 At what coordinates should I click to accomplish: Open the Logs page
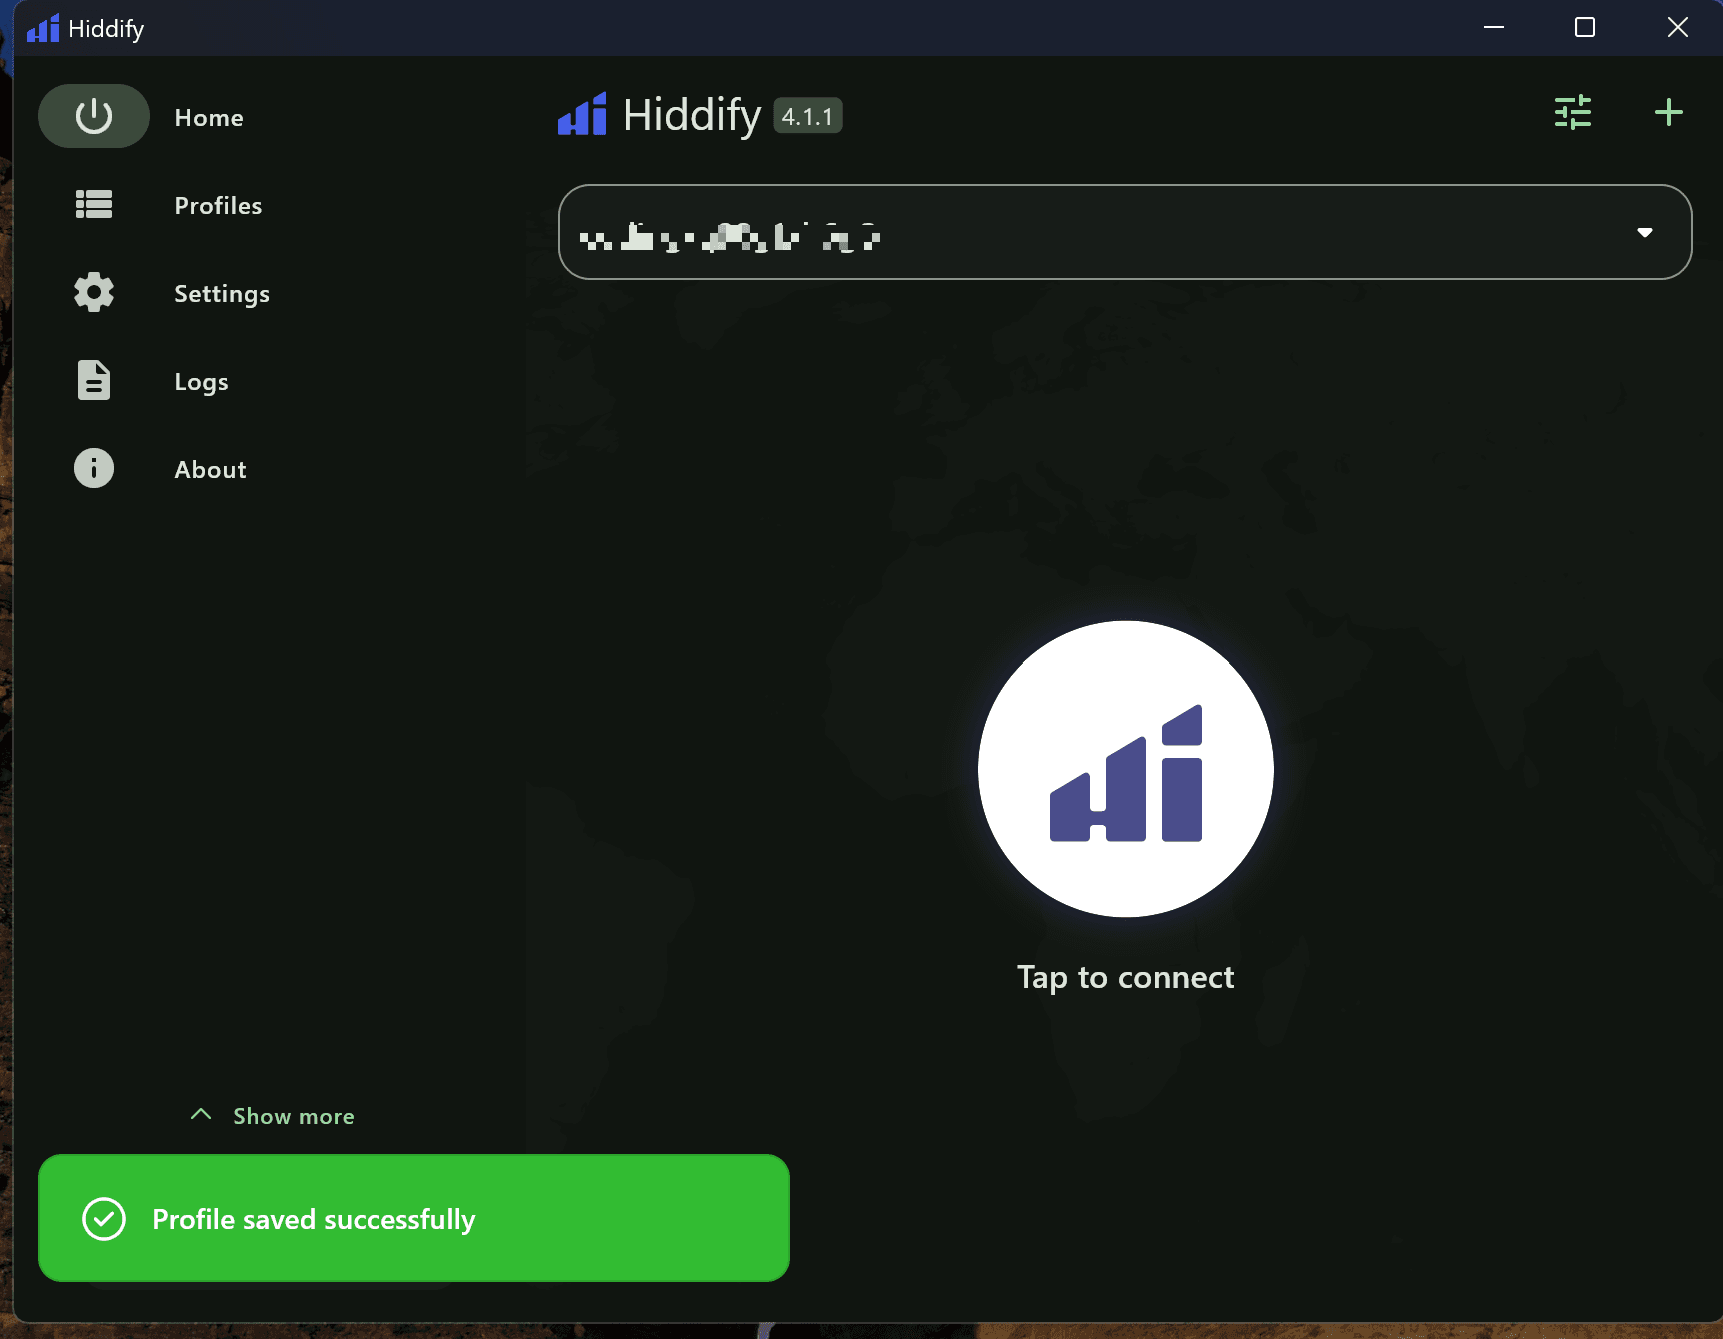pos(201,381)
